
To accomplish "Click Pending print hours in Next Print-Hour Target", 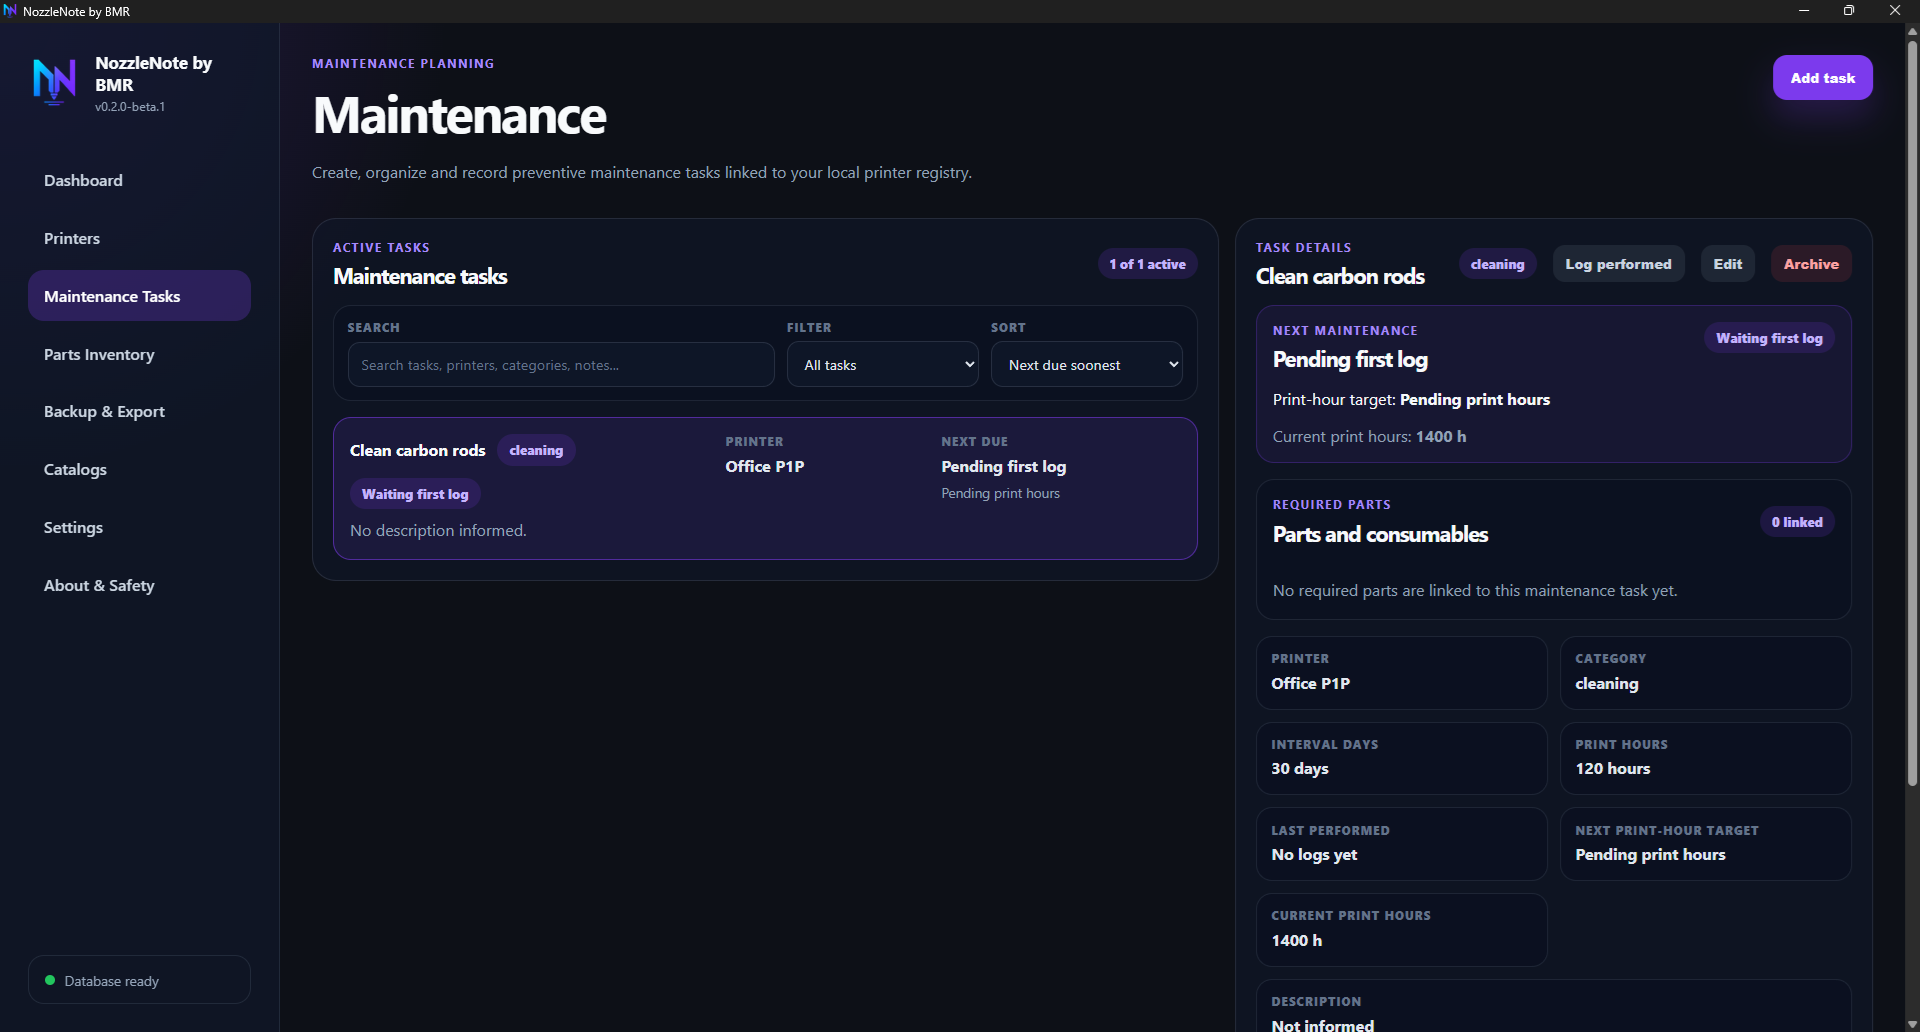I will point(1650,854).
